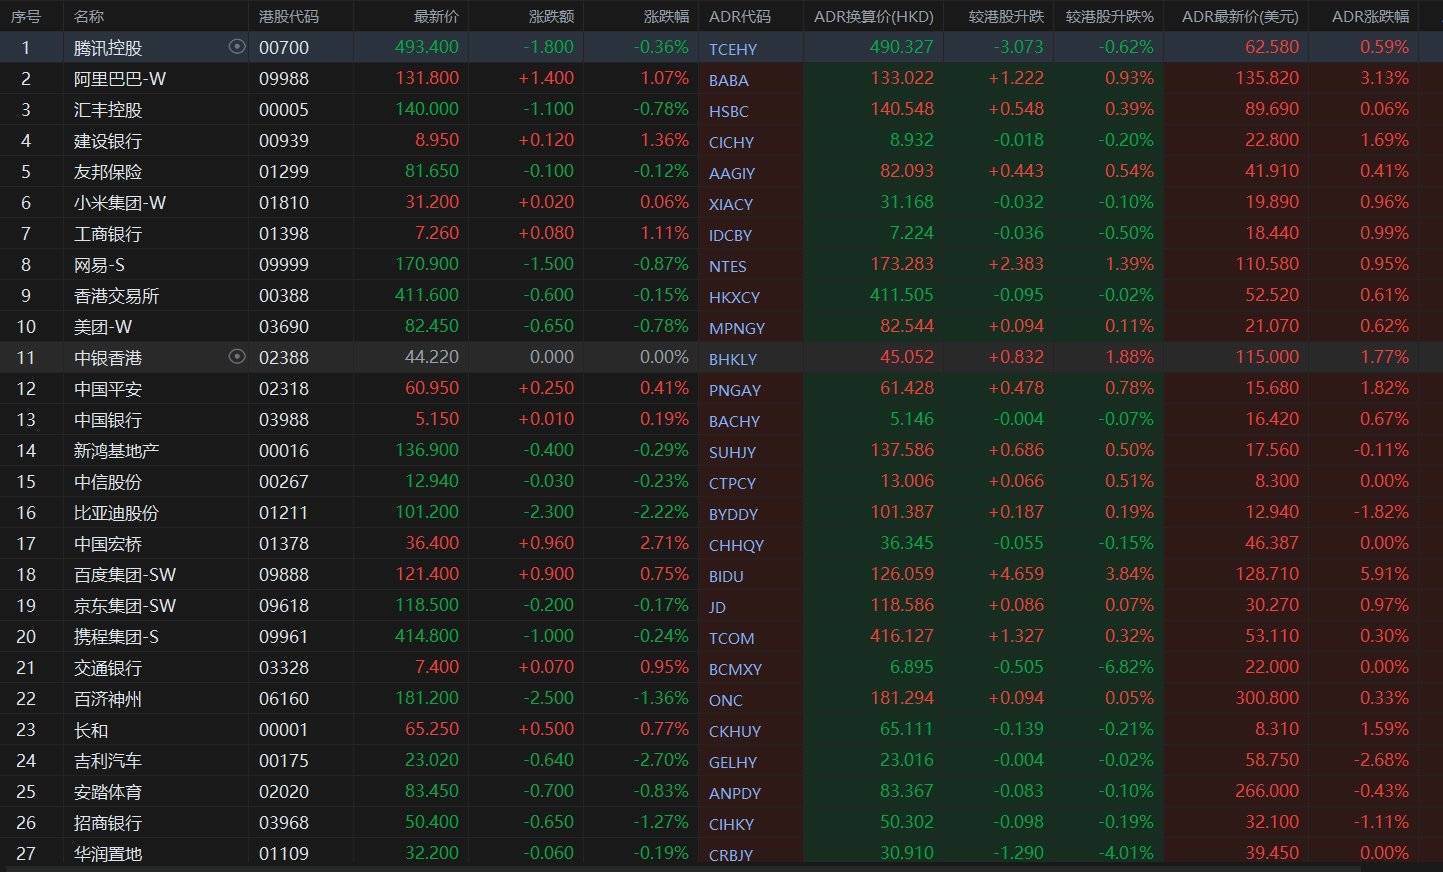Select stock code 09999 for 网易-S

coord(284,265)
